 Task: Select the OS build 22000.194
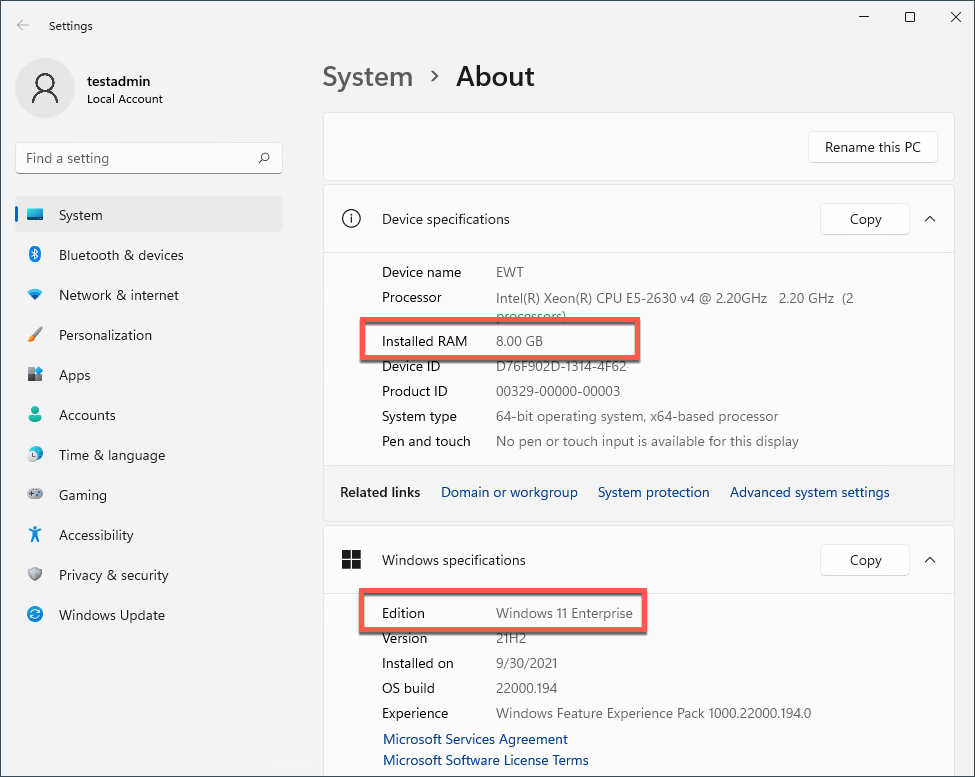pyautogui.click(x=526, y=688)
